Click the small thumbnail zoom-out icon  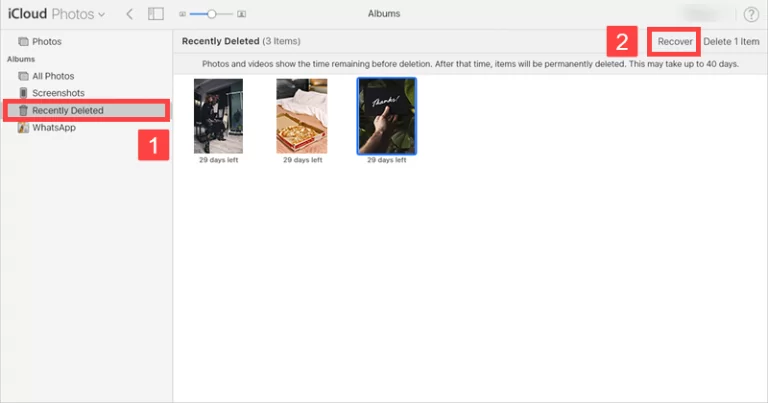181,15
